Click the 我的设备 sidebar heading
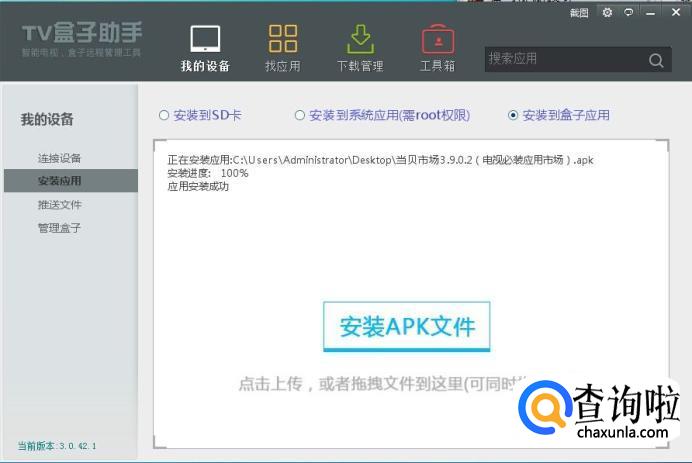Image resolution: width=692 pixels, height=463 pixels. click(47, 119)
